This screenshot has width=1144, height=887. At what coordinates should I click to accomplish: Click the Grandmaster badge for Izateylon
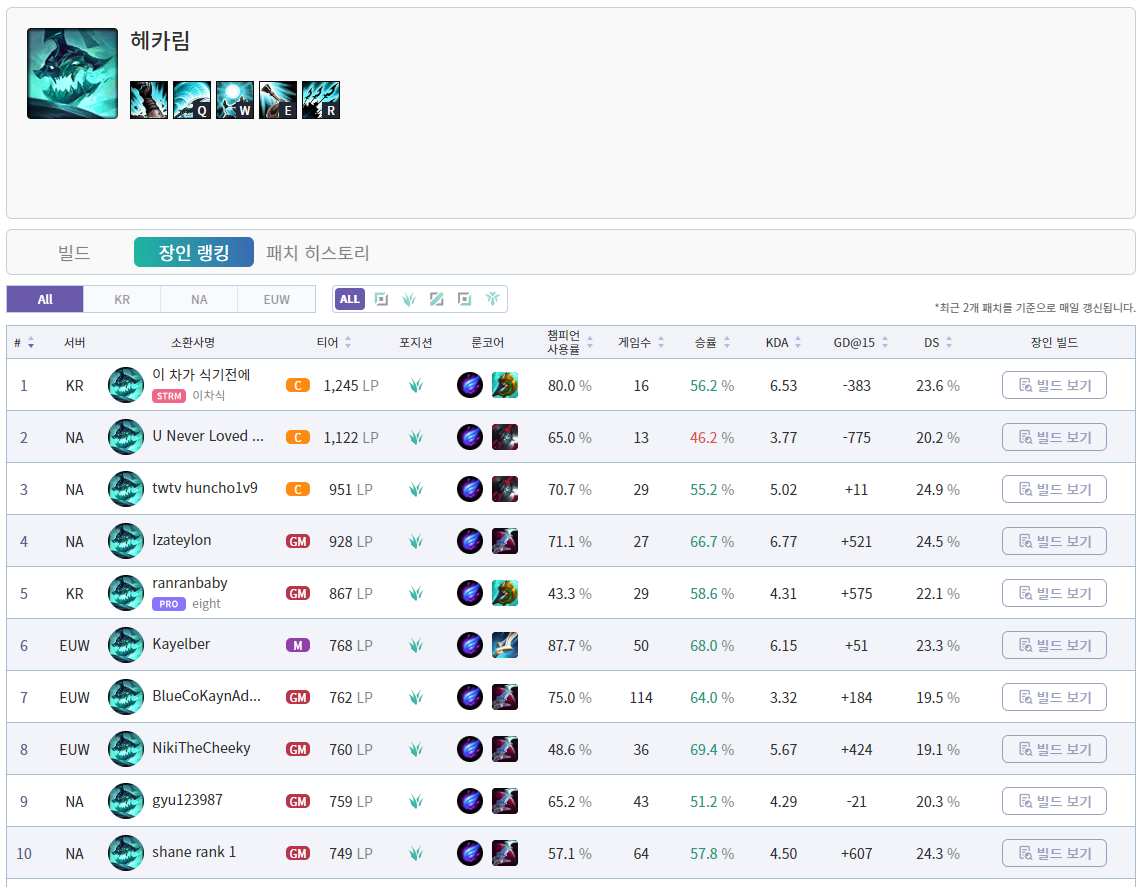(x=298, y=542)
